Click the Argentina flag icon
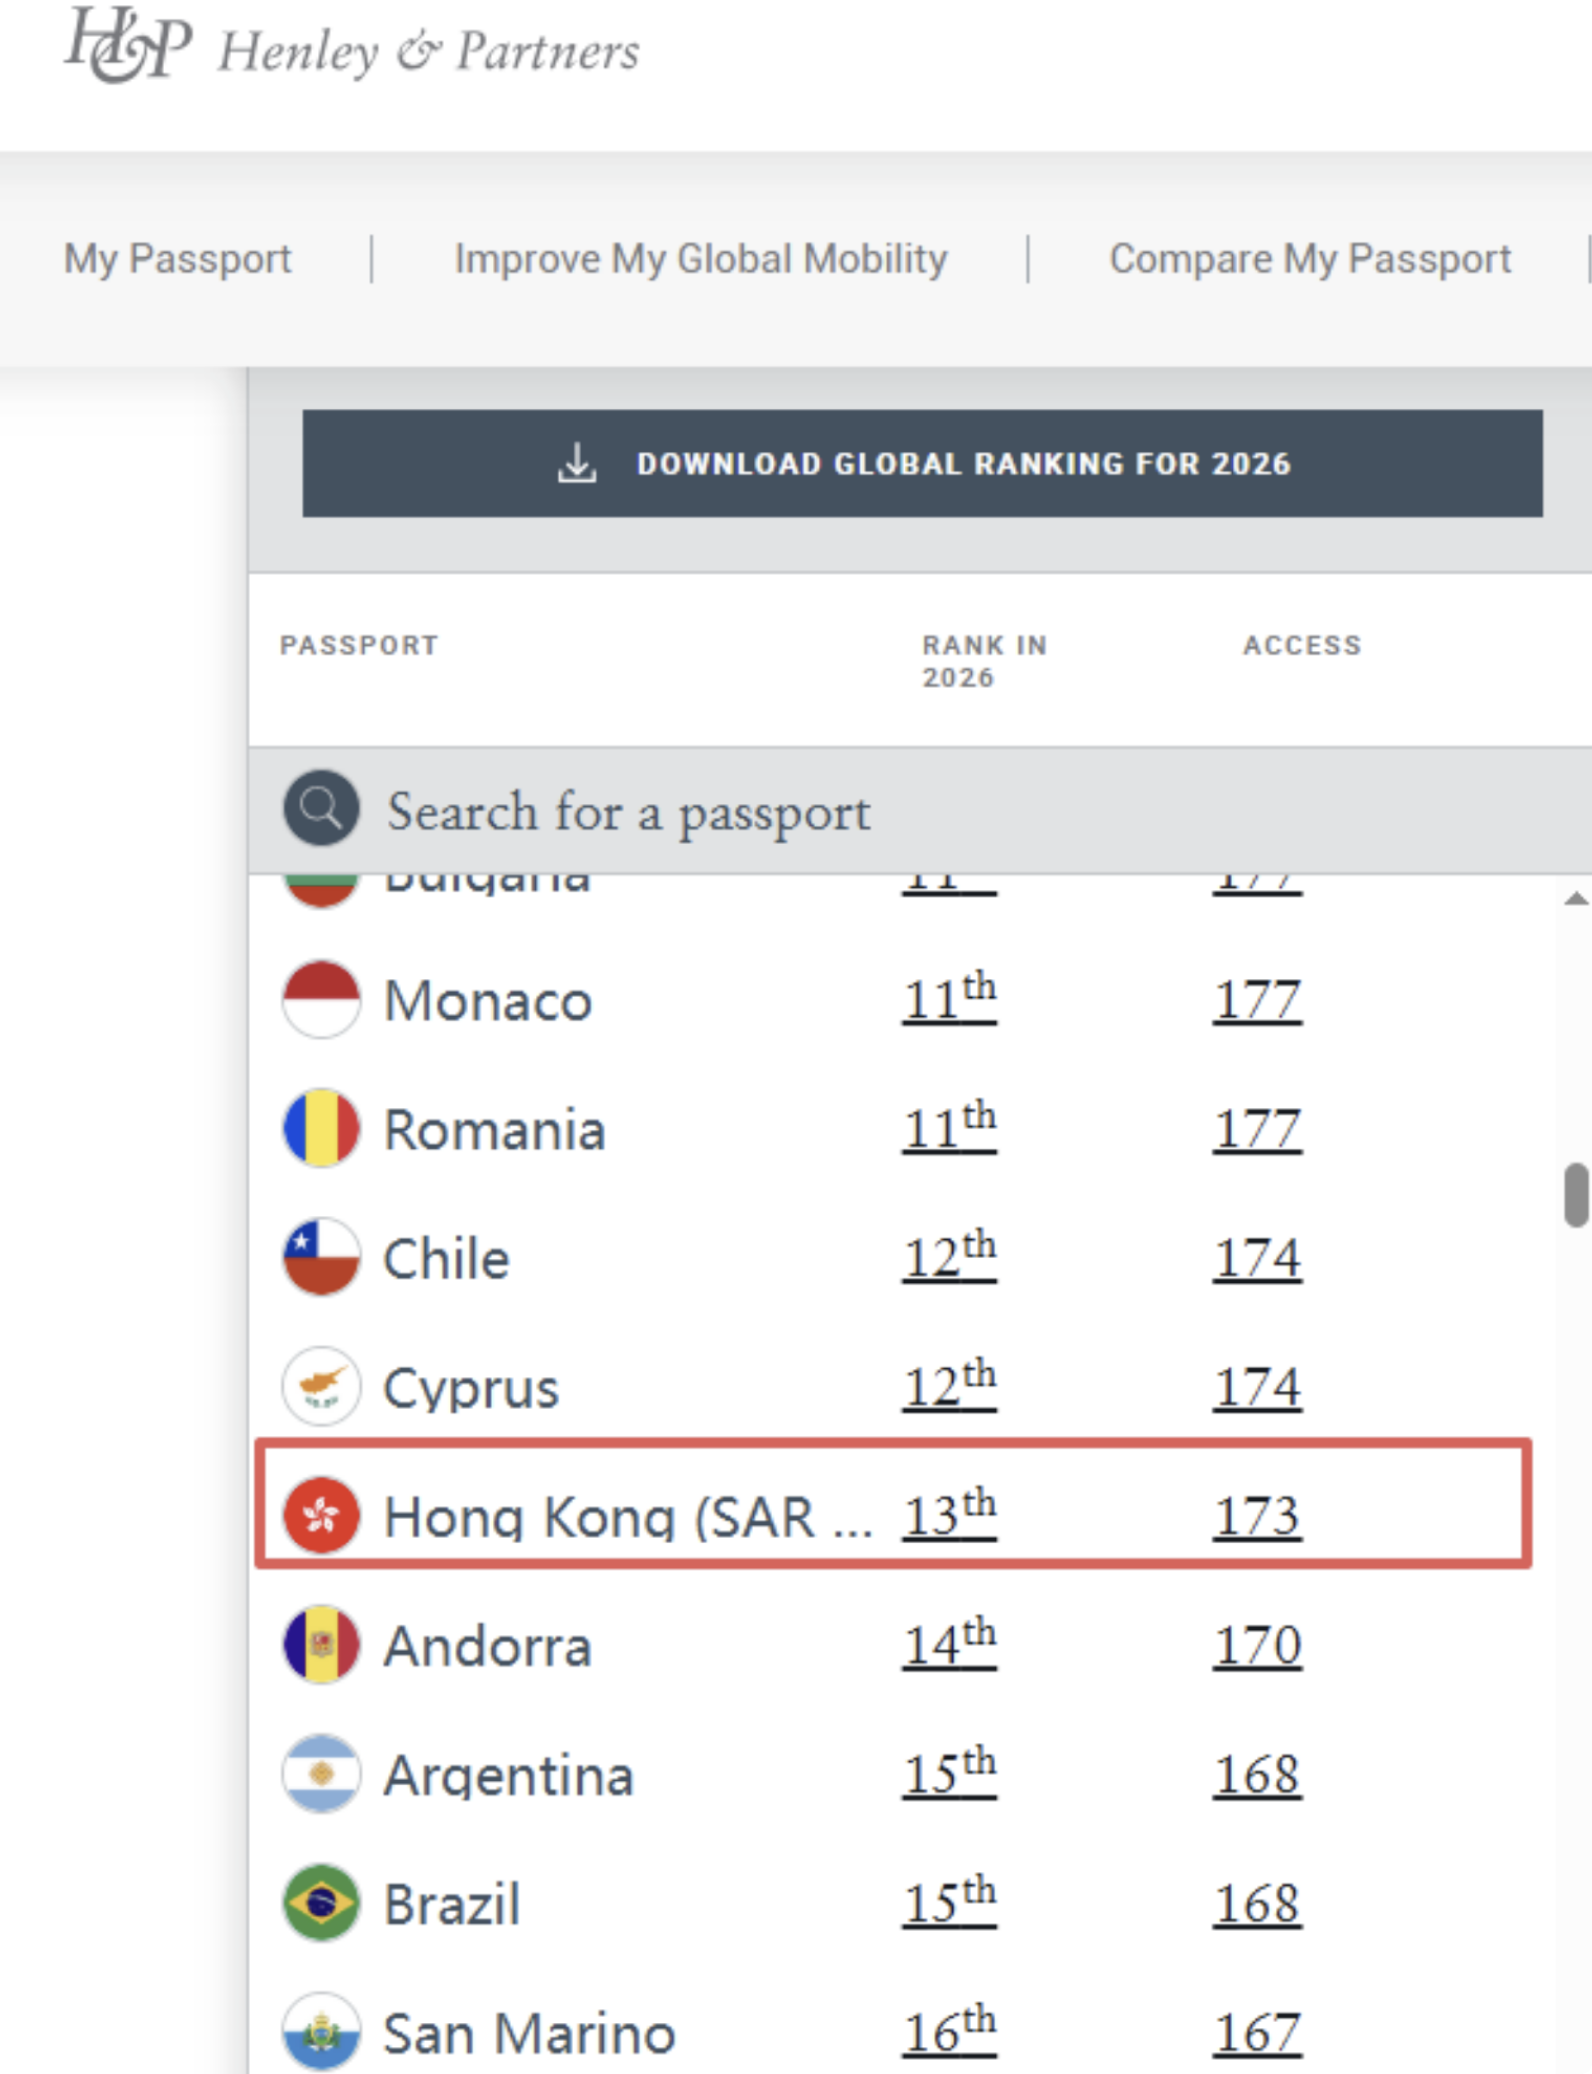This screenshot has height=2074, width=1592. tap(321, 1774)
